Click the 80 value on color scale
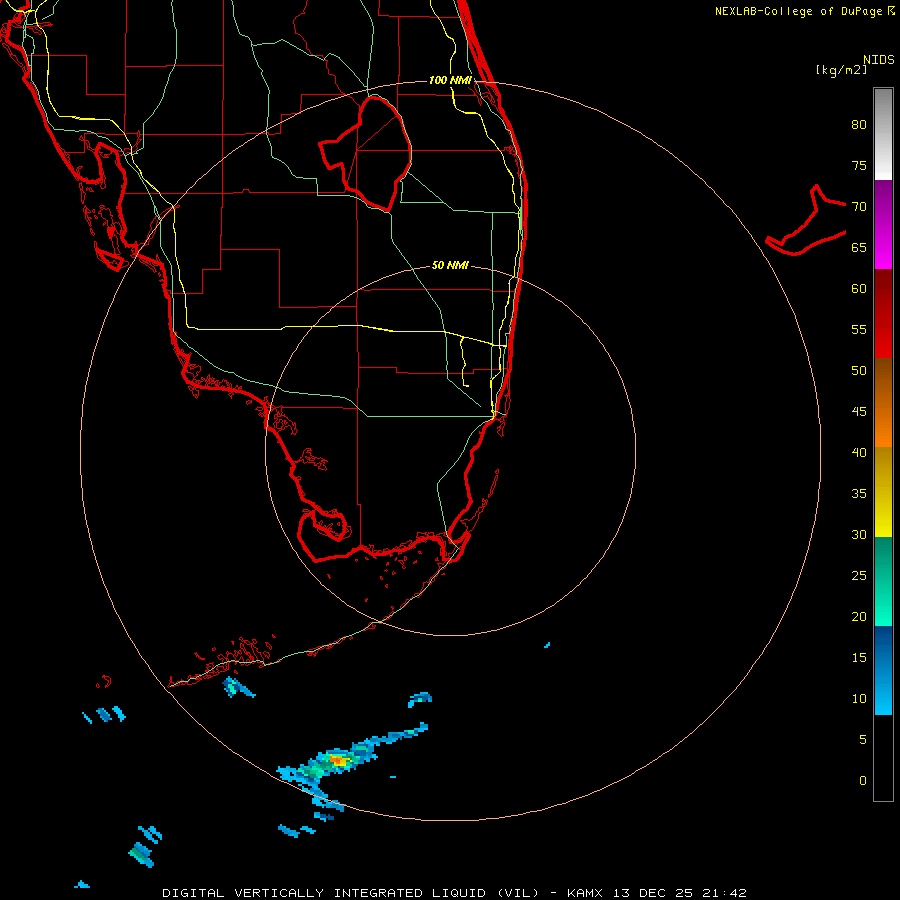The height and width of the screenshot is (900, 900). tap(859, 125)
